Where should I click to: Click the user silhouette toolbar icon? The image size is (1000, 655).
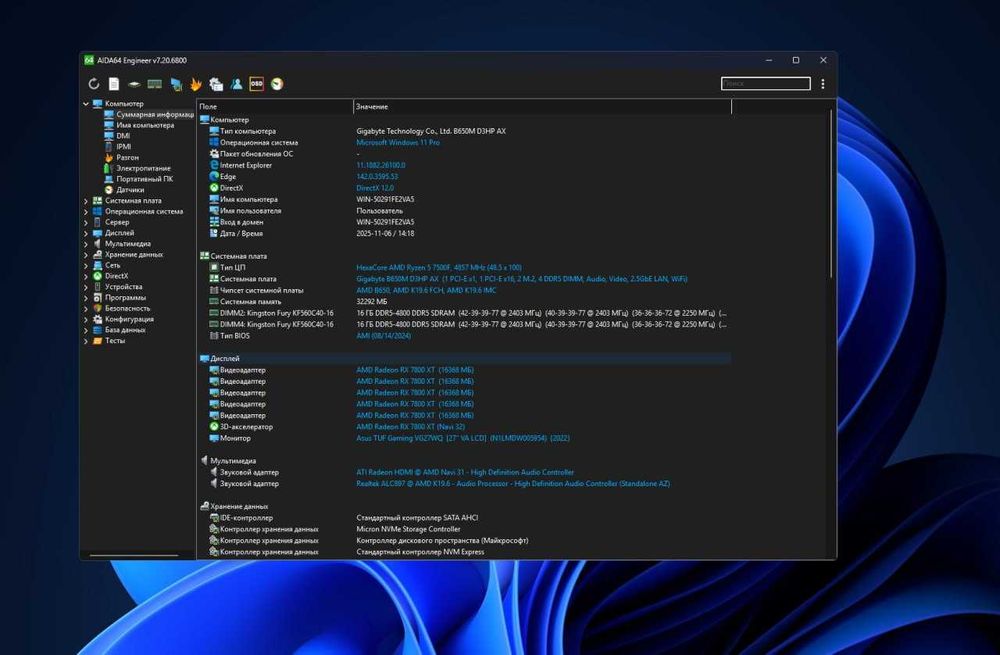pos(237,84)
